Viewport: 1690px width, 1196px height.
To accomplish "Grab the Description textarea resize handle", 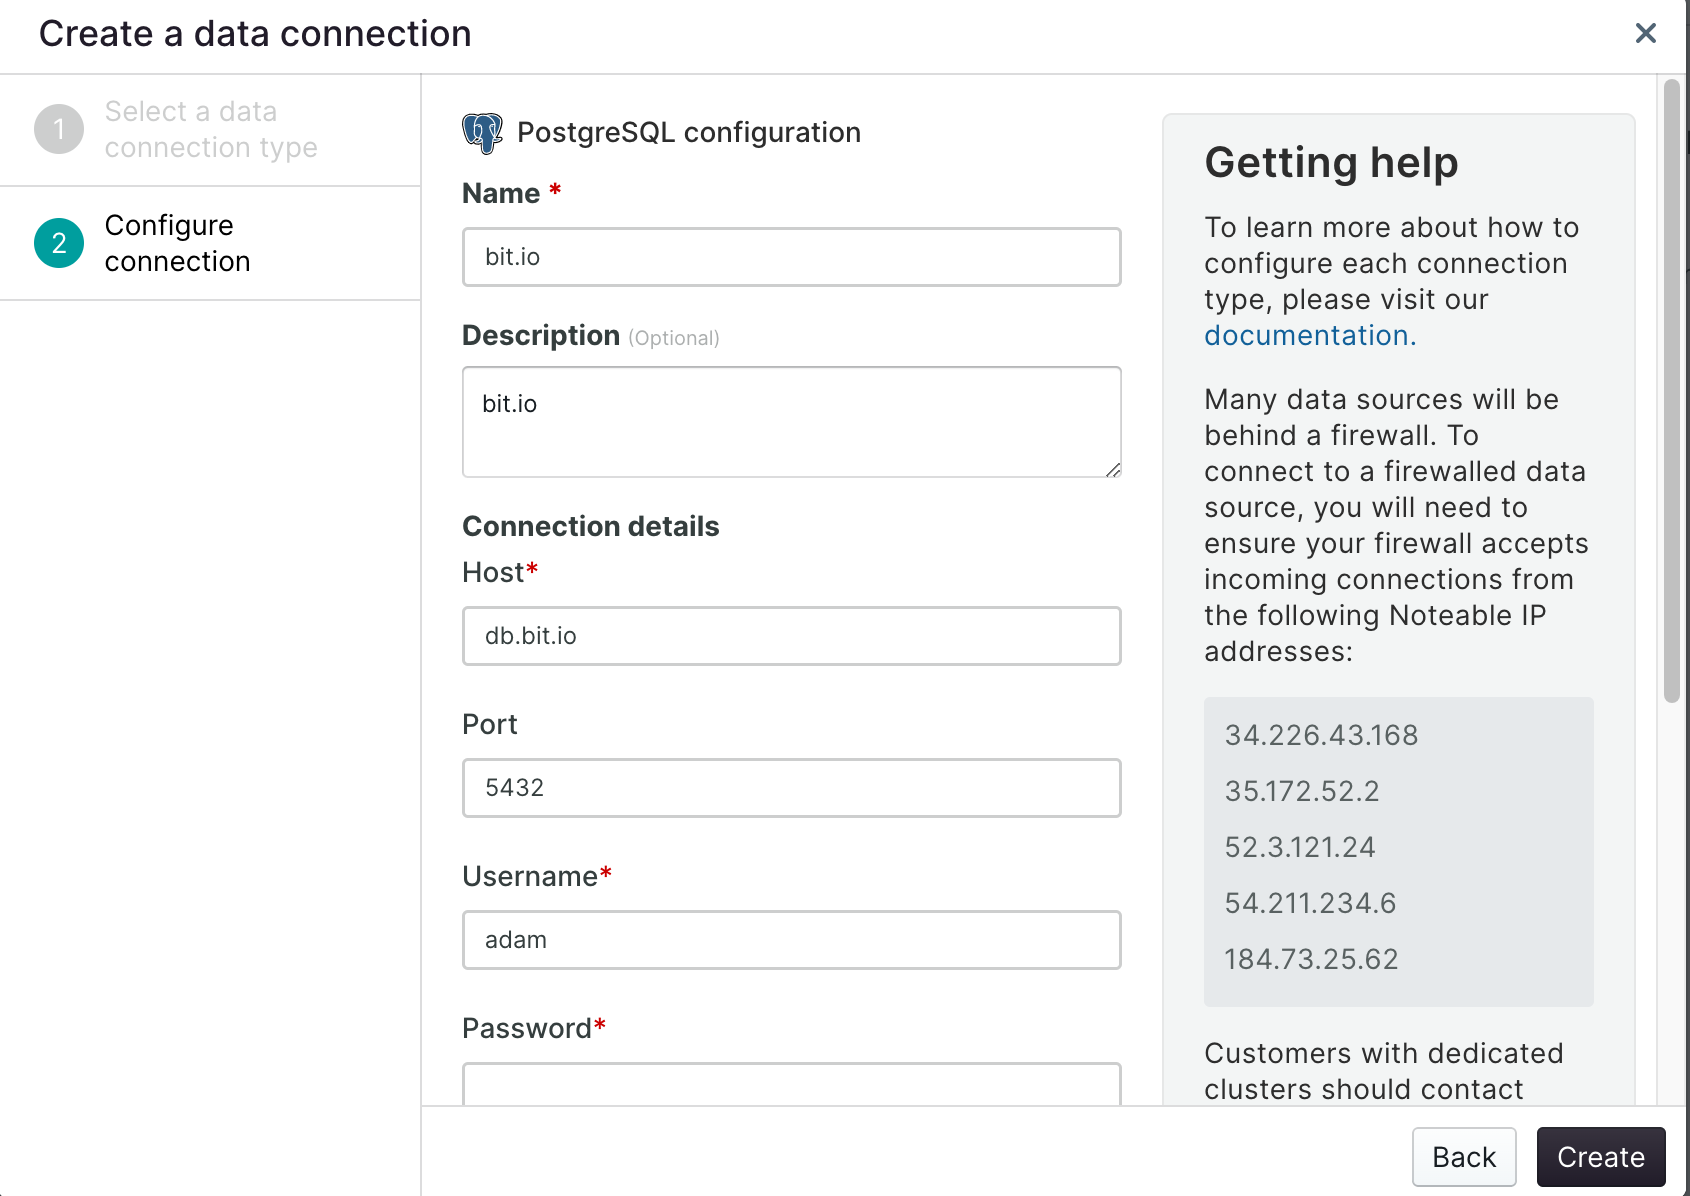I will (1113, 470).
